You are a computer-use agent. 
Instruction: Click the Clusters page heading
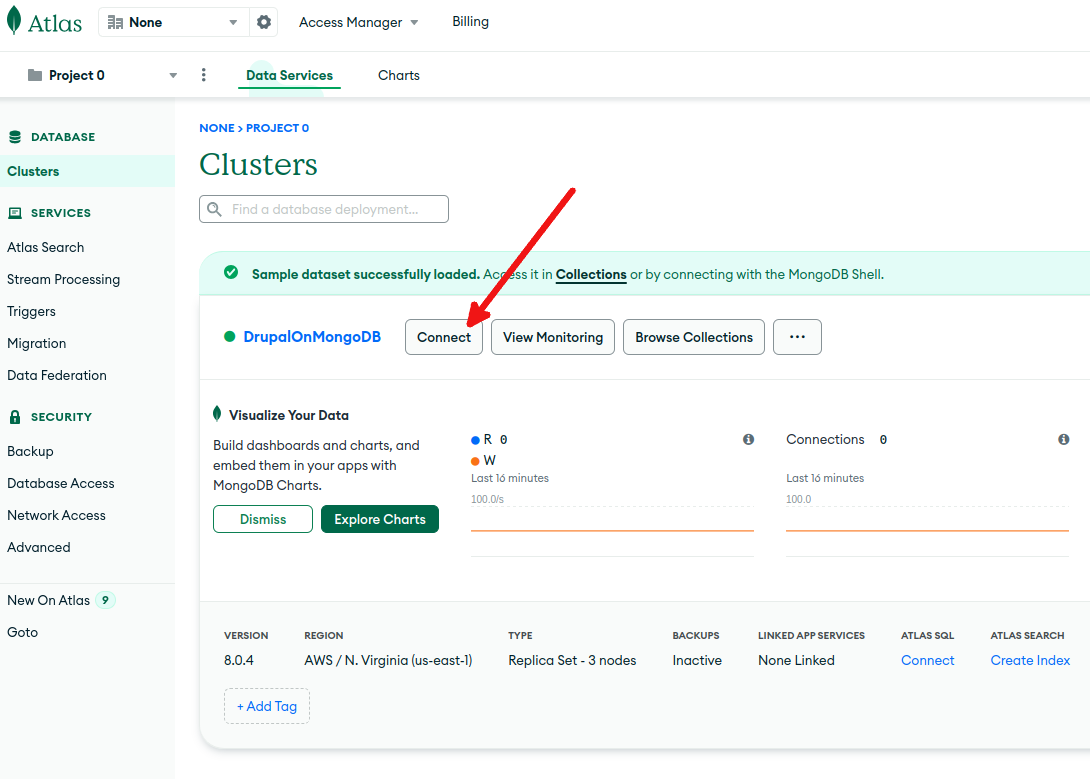pos(259,165)
